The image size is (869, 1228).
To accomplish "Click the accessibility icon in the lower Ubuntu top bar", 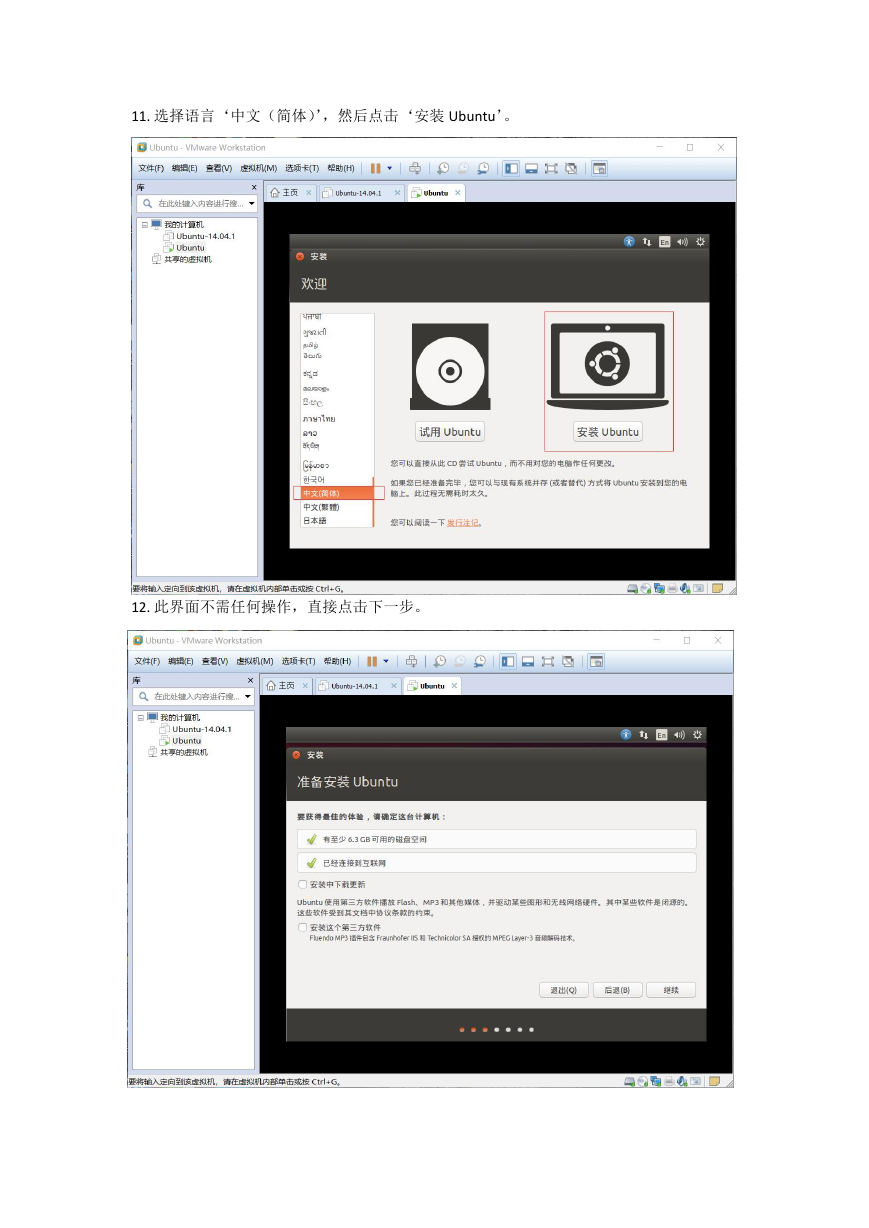I will coord(626,734).
